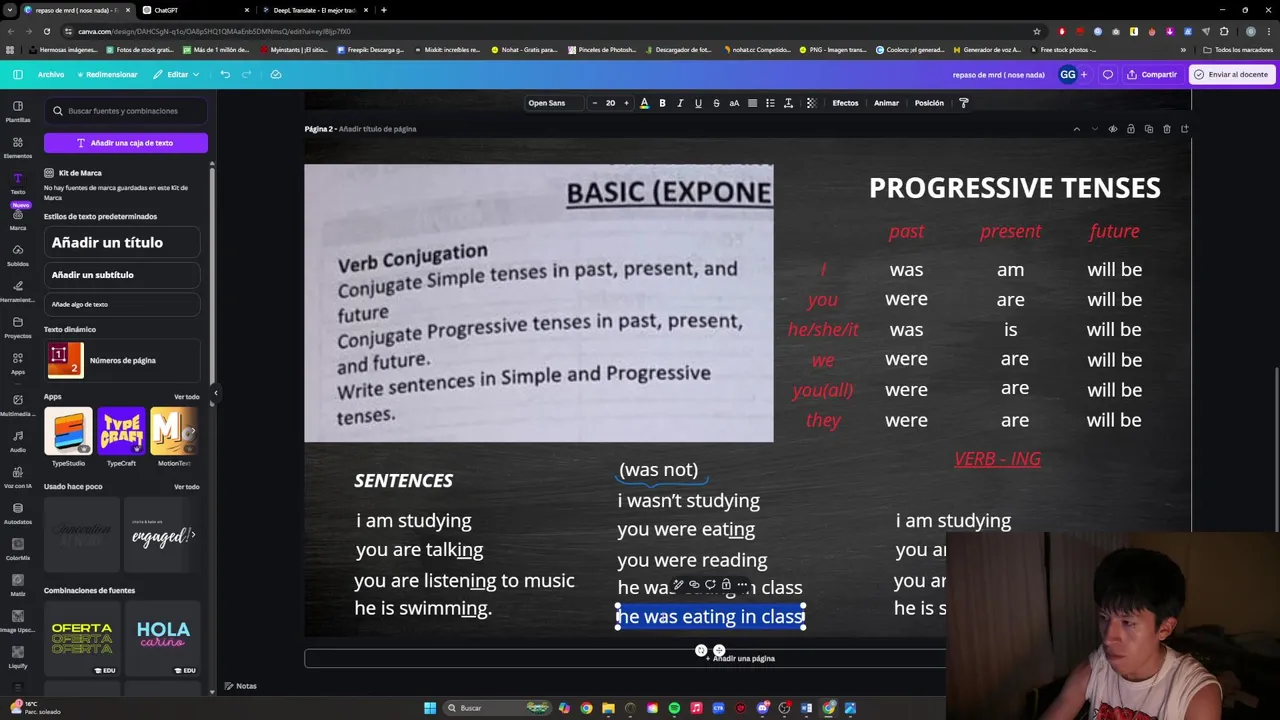Open the Editar dropdown menu
This screenshot has height=720, width=1280.
(176, 74)
